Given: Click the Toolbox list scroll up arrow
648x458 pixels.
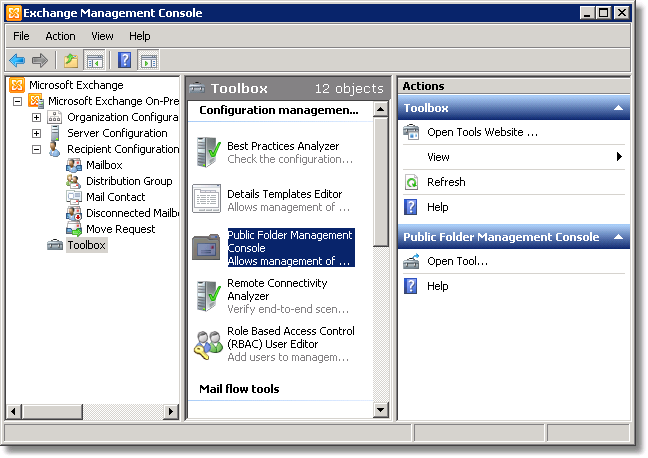Looking at the screenshot, I should point(380,110).
